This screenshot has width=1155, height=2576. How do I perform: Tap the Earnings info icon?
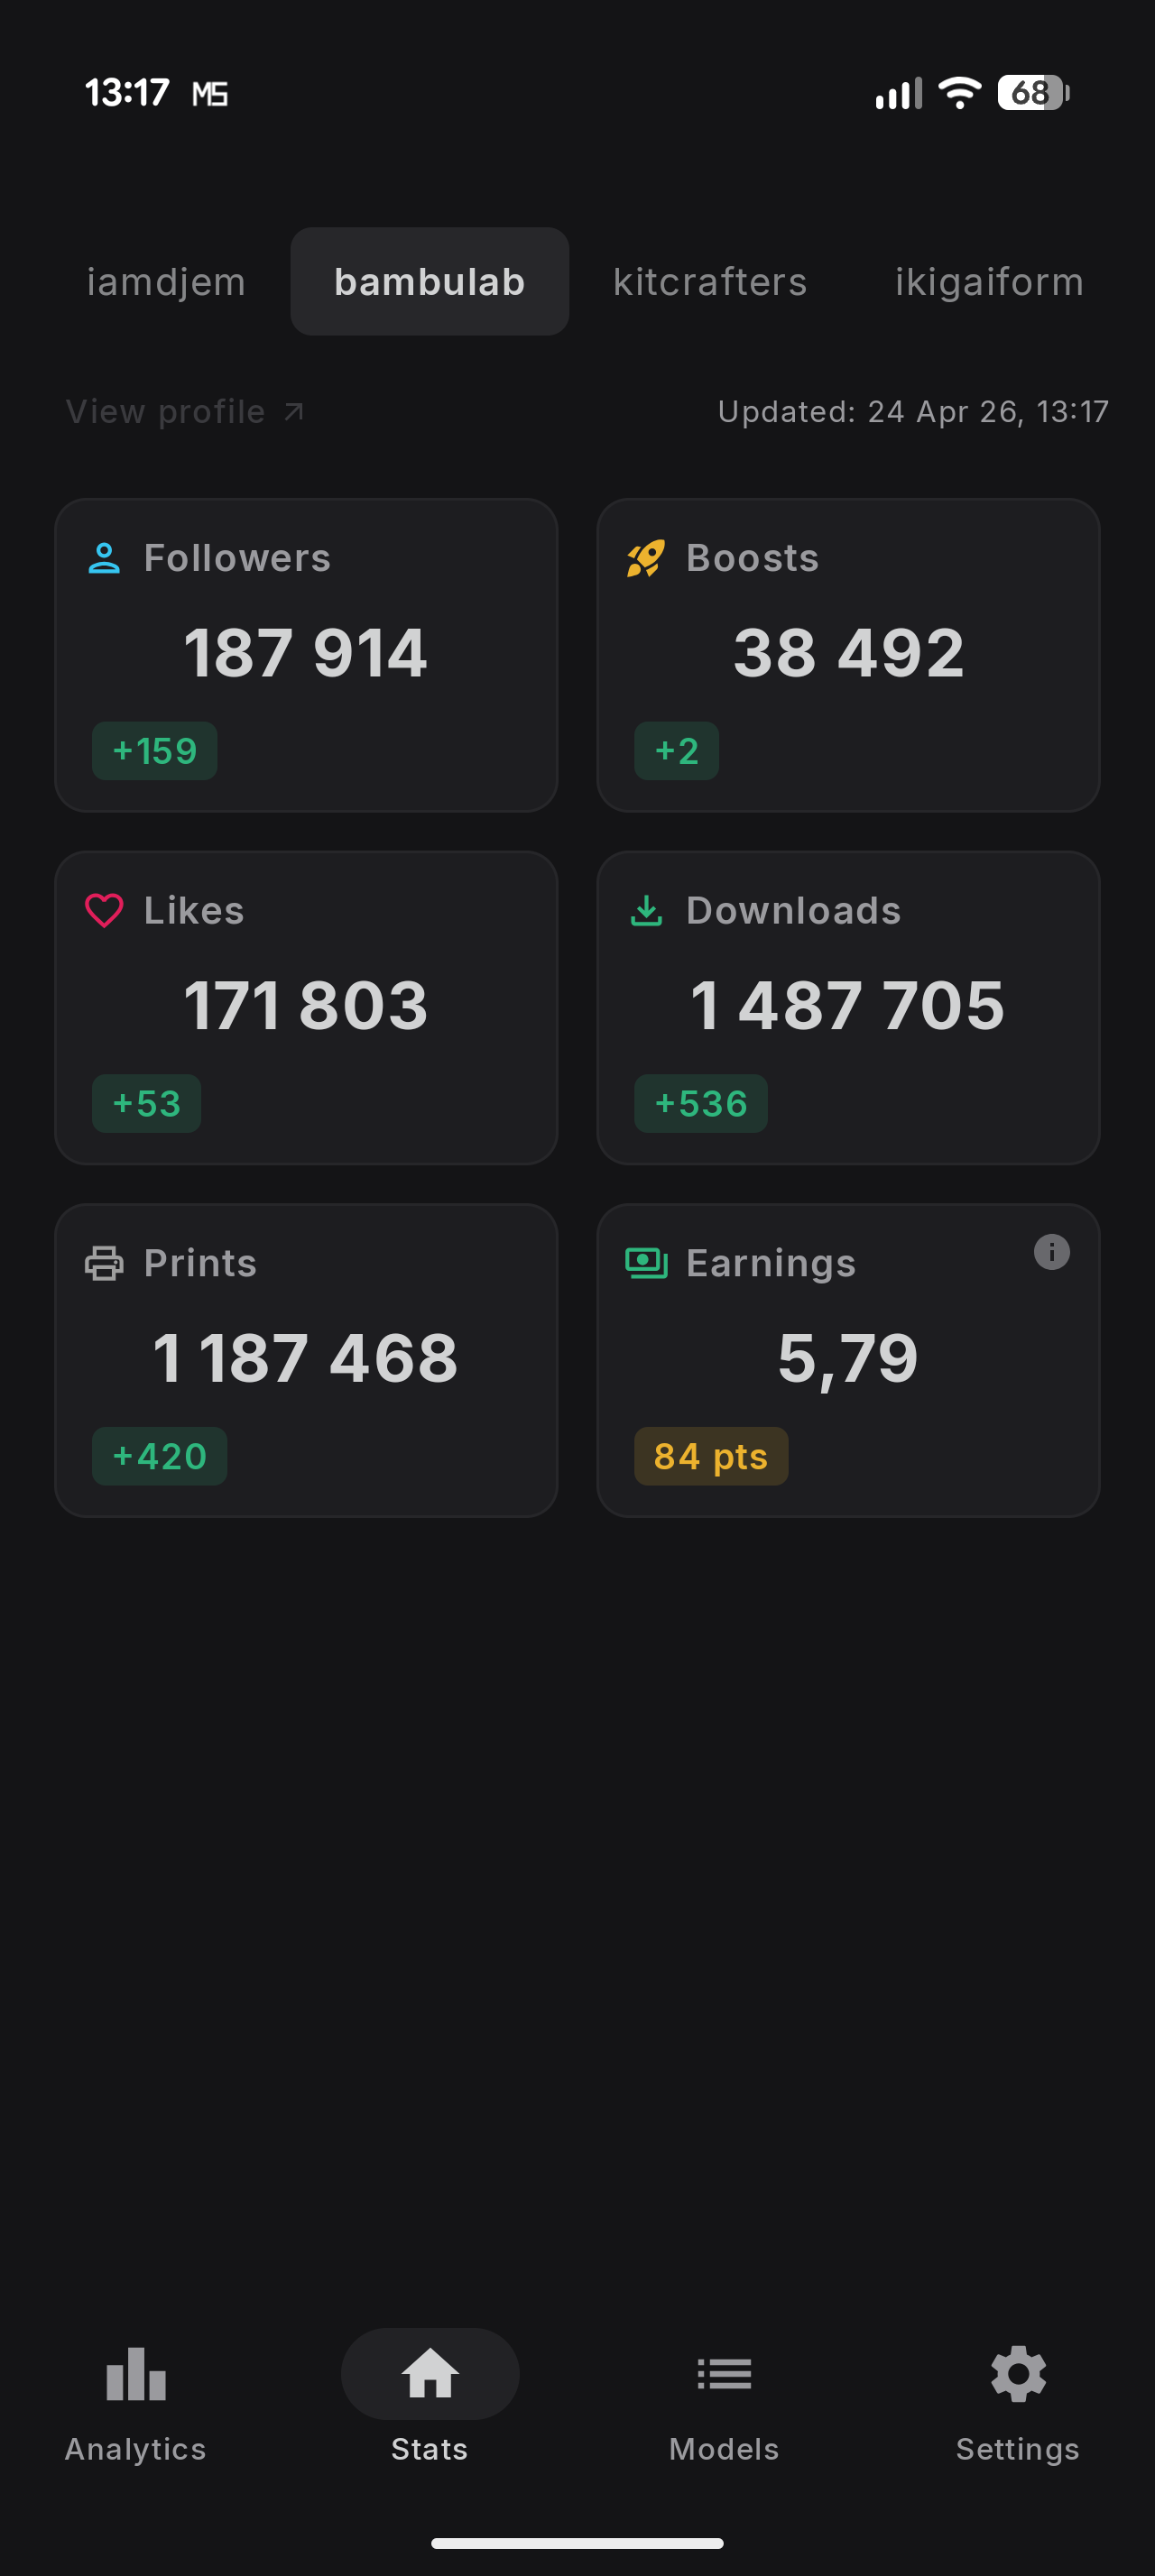[1051, 1252]
